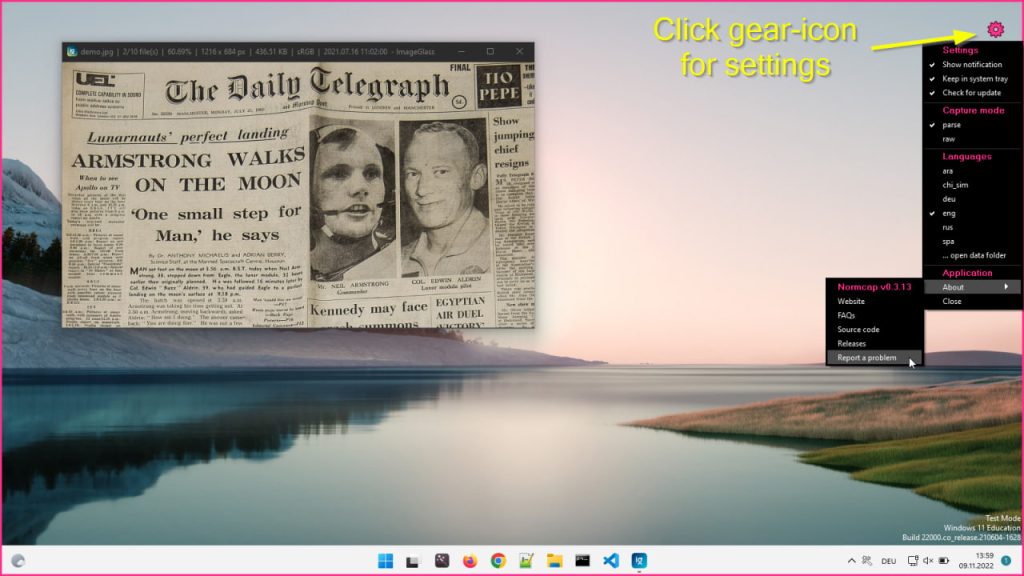Select the parse capture mode
This screenshot has height=576, width=1024.
972,125
